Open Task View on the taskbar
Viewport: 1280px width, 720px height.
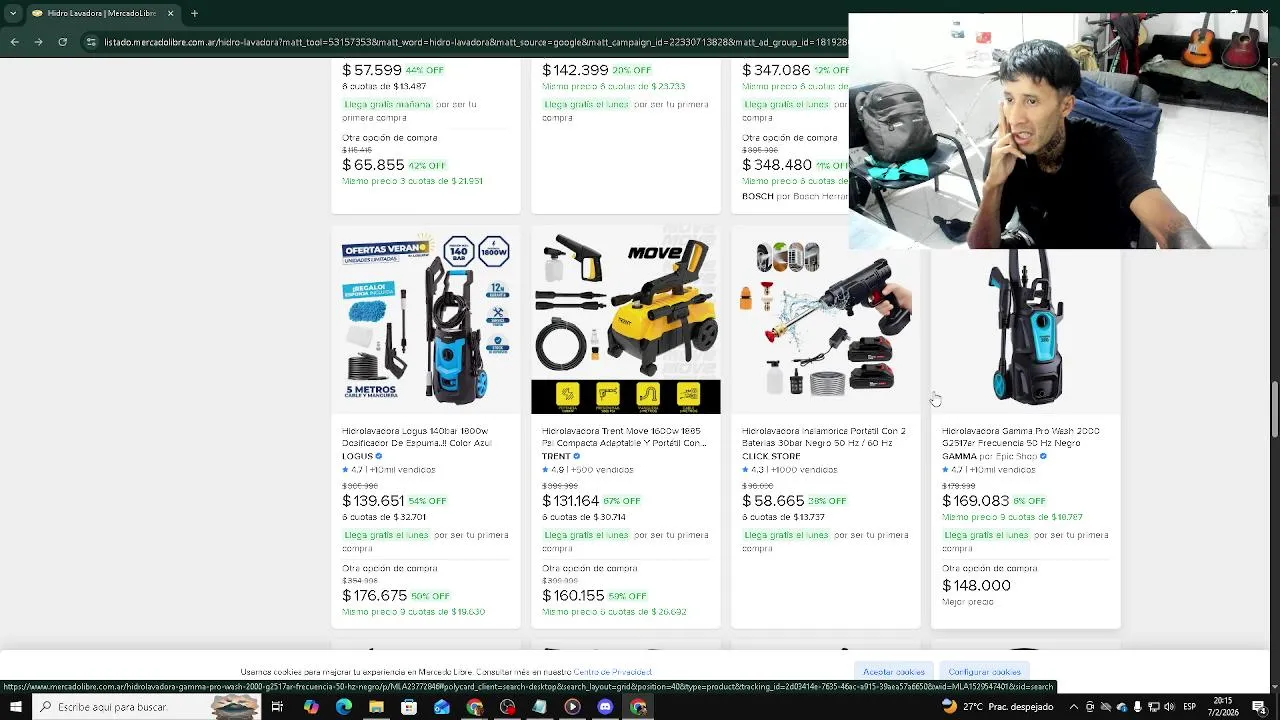pos(277,707)
